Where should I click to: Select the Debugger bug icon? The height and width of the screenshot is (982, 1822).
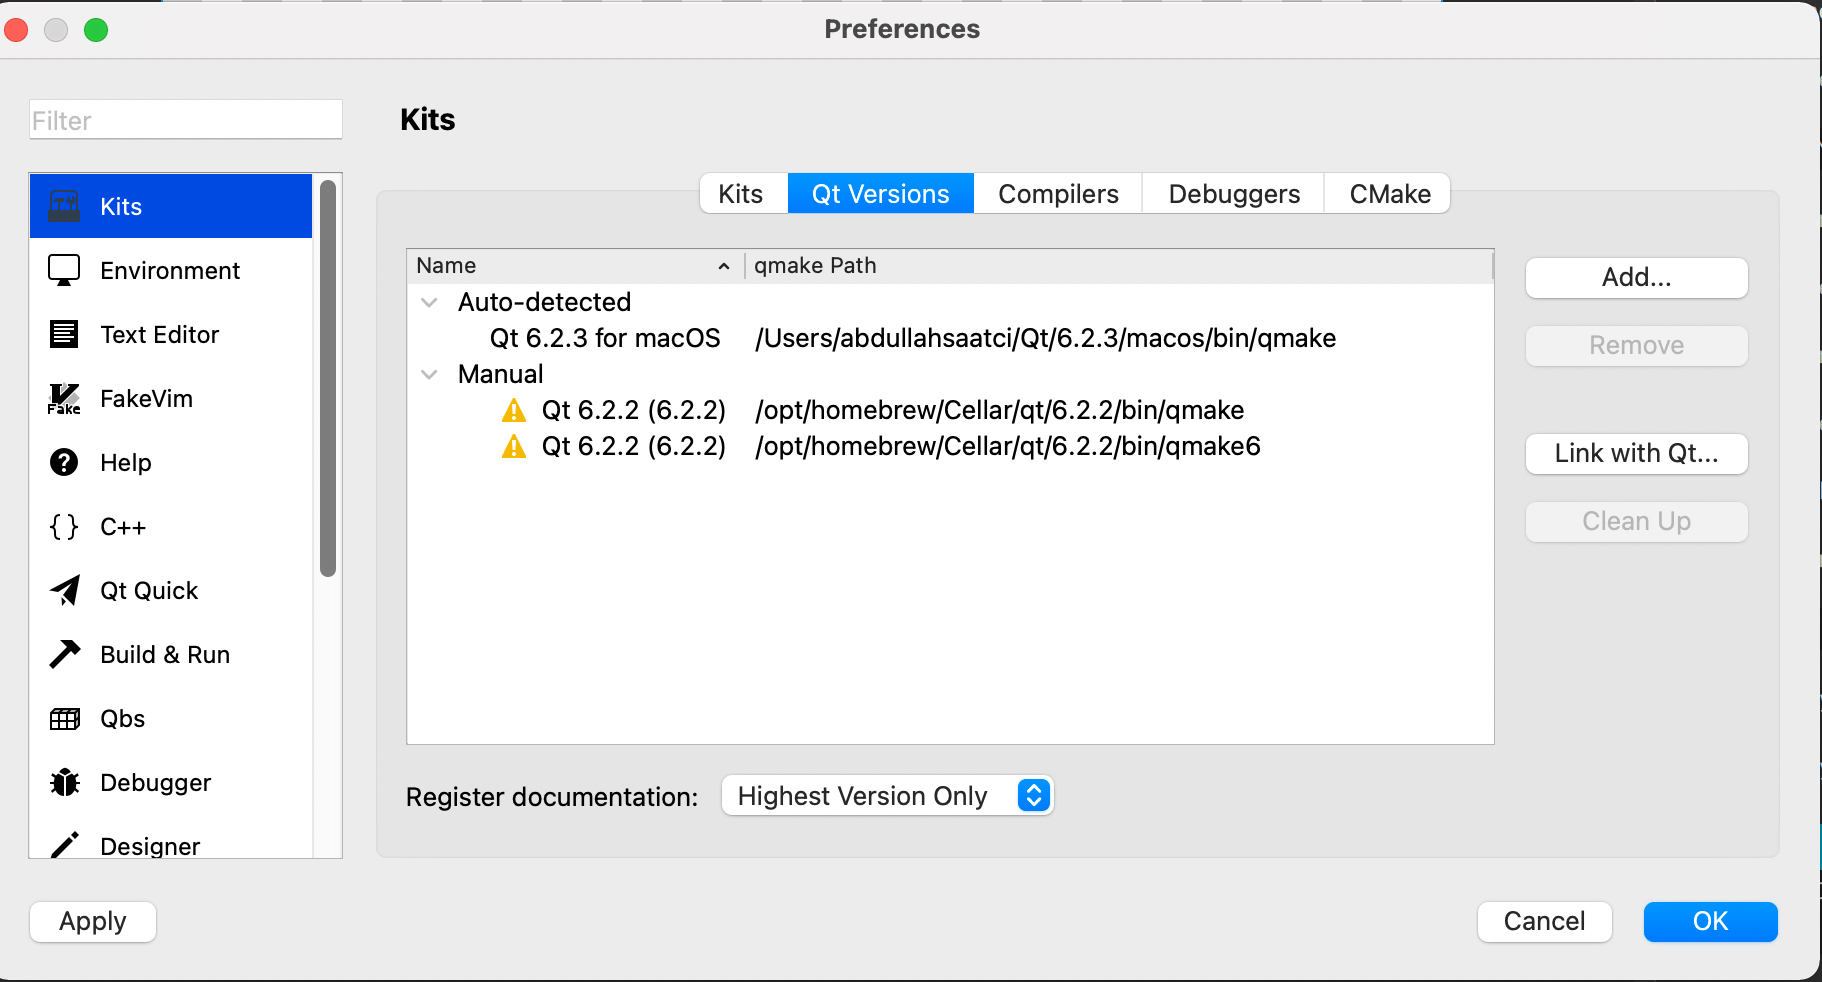coord(64,782)
